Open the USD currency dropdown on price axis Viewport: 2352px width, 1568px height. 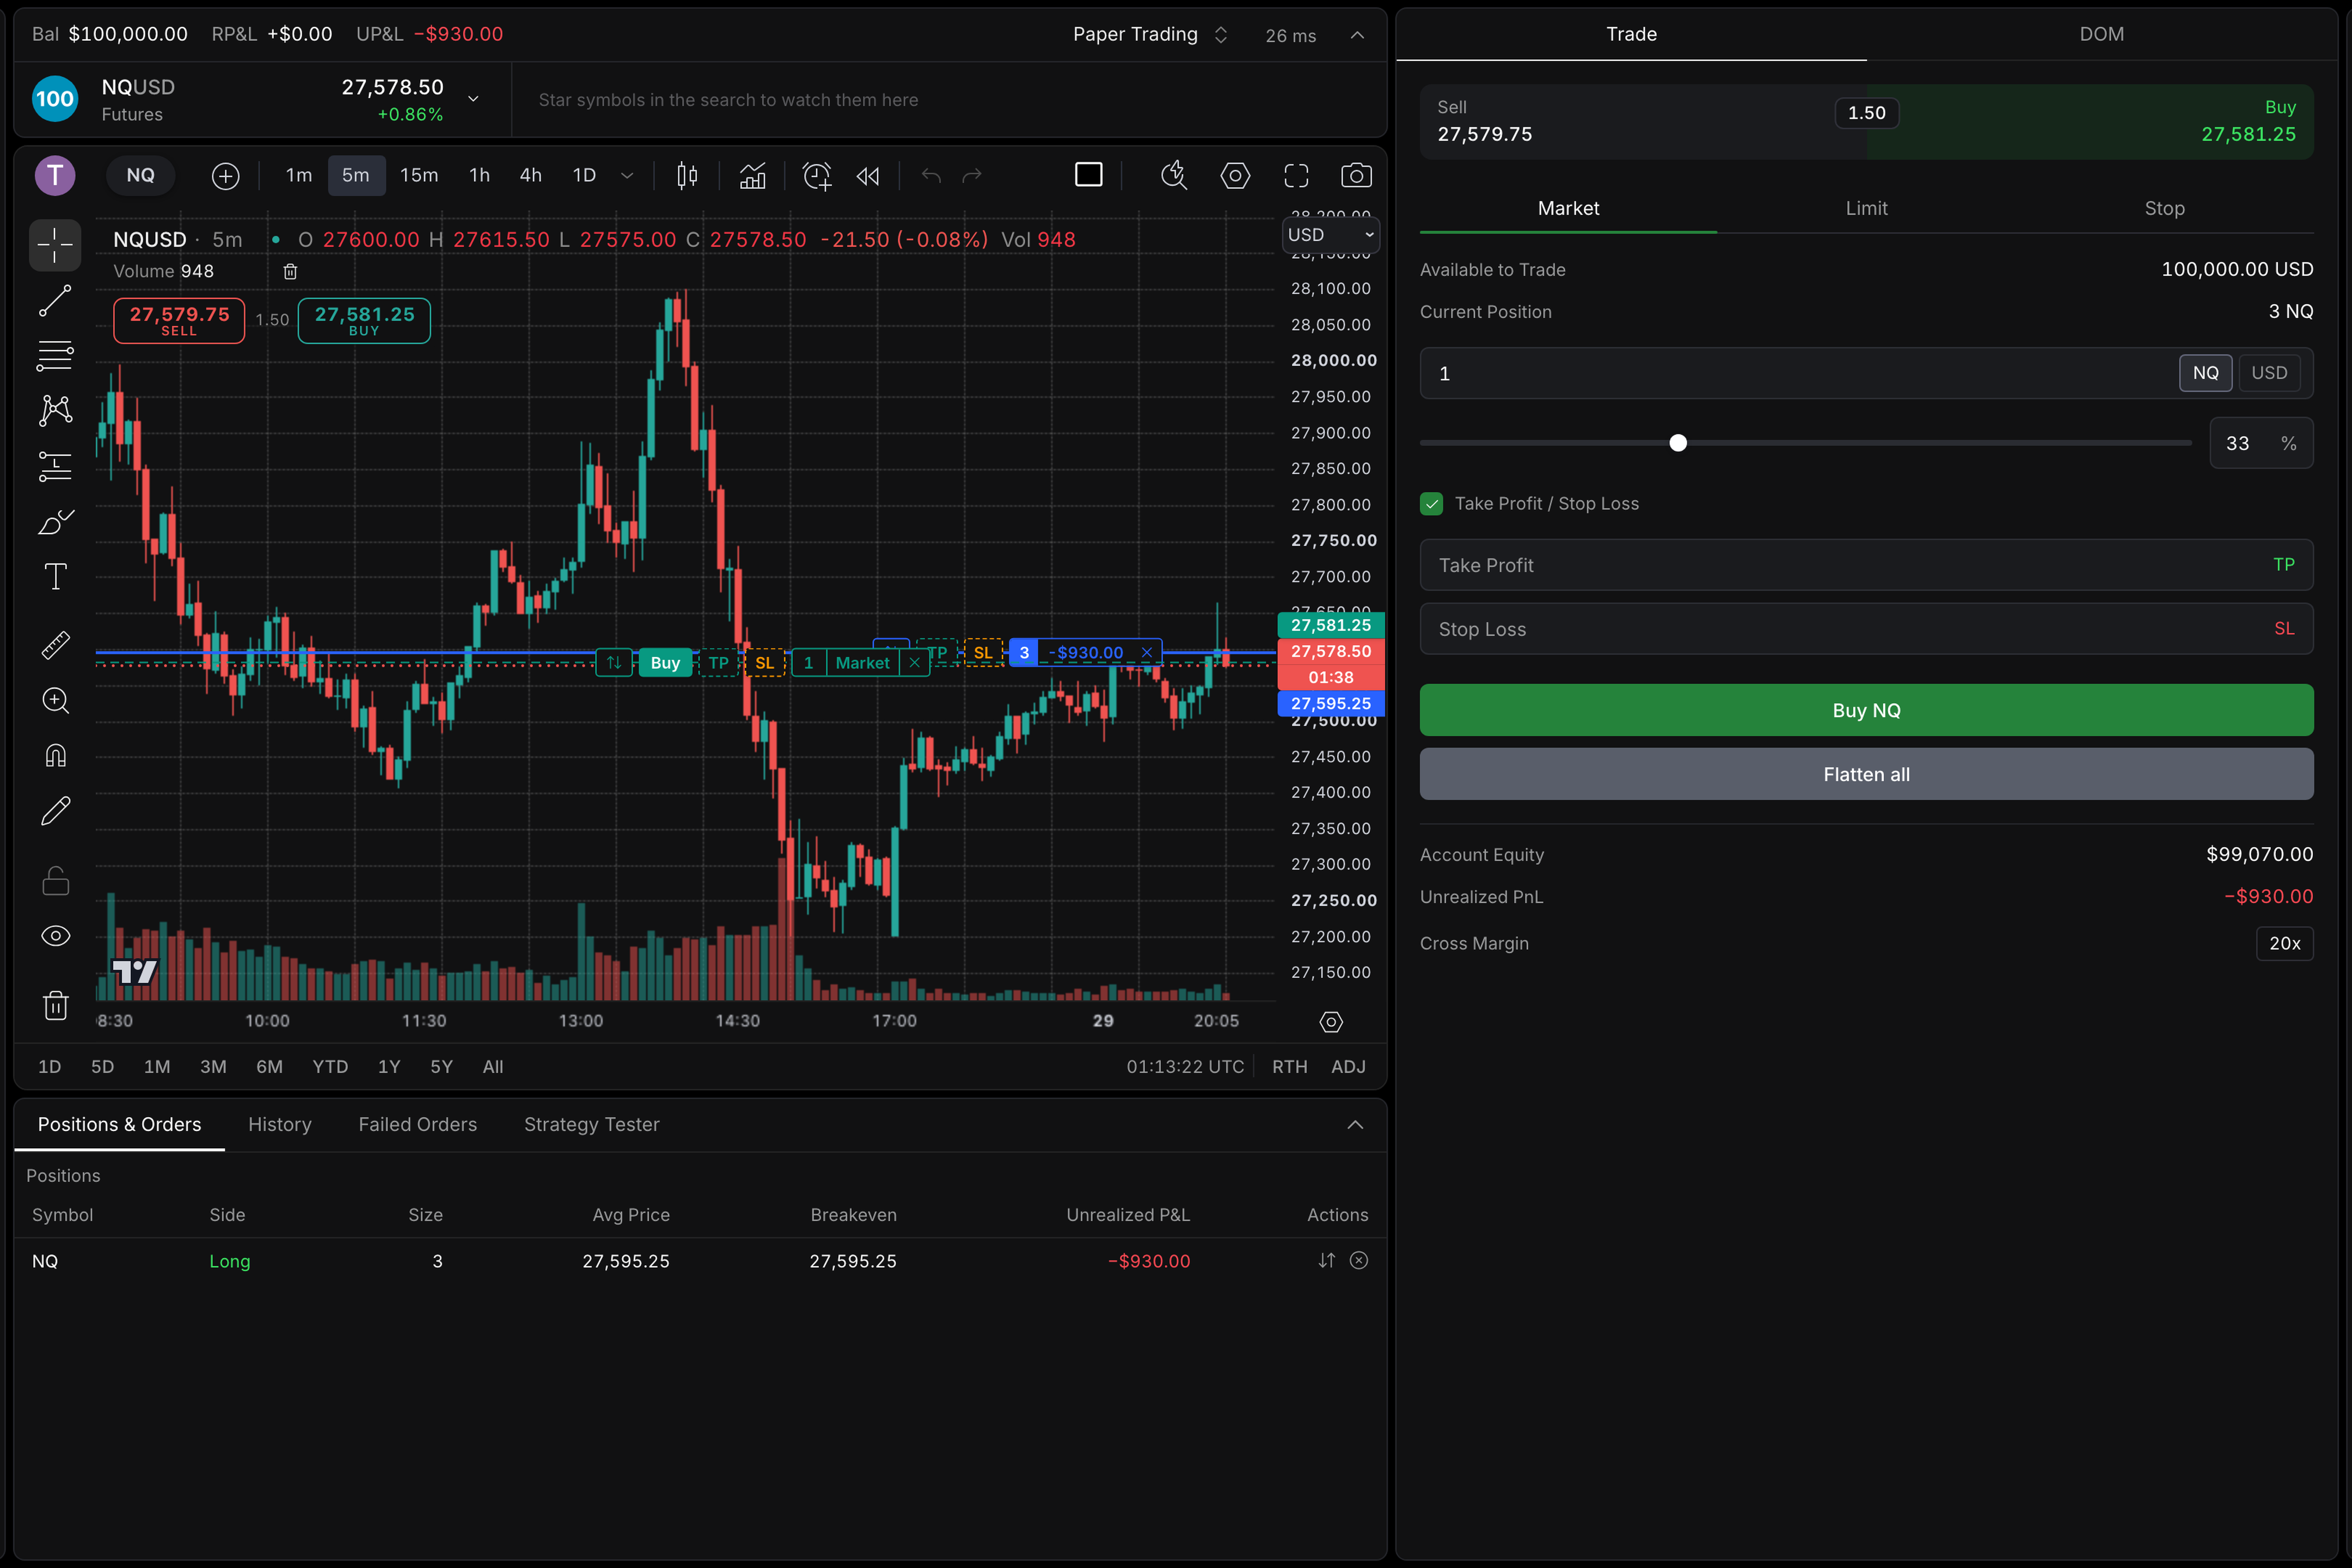pyautogui.click(x=1331, y=235)
